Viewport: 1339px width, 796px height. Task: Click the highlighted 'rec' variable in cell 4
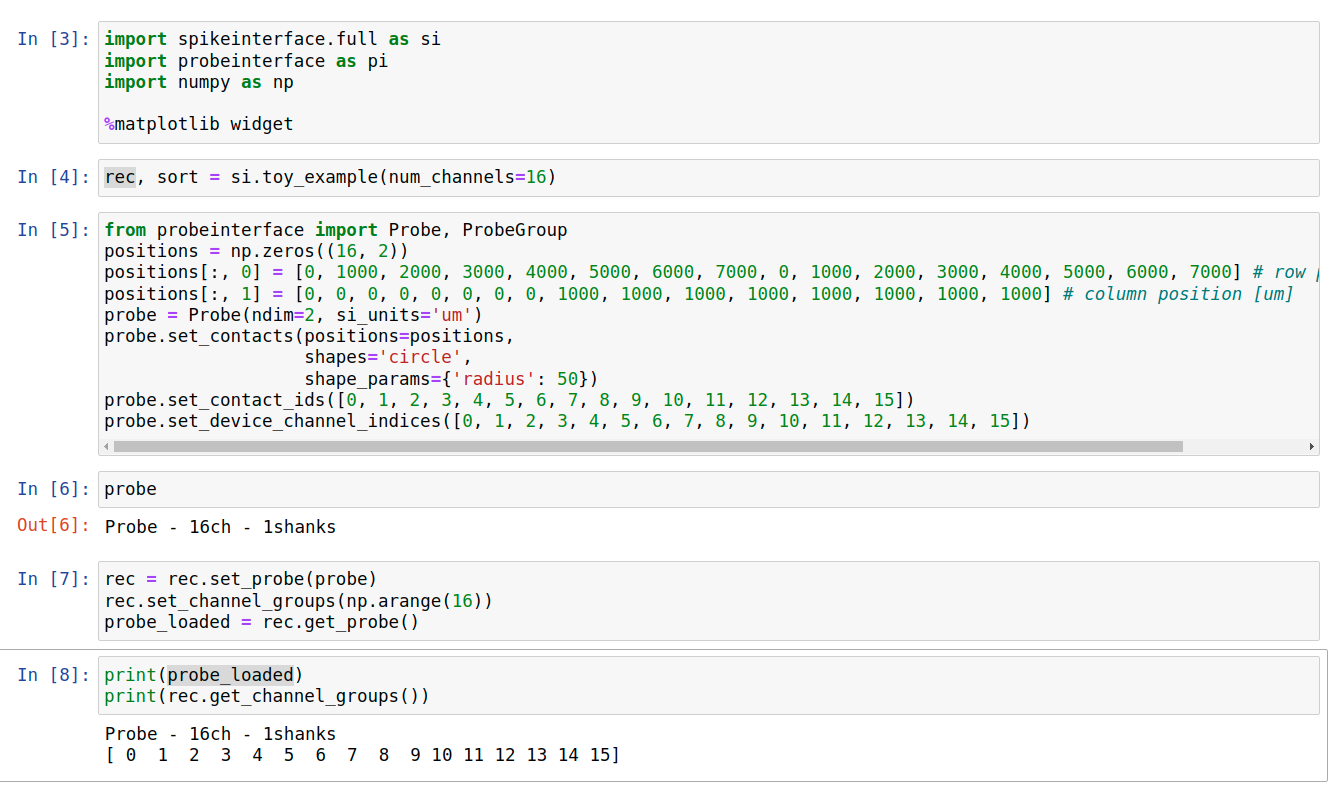click(x=120, y=177)
